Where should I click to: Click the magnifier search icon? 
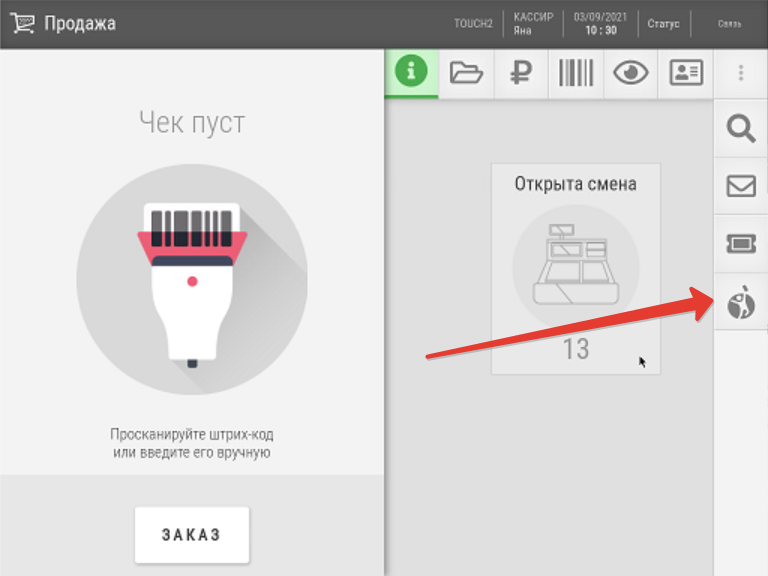point(741,128)
